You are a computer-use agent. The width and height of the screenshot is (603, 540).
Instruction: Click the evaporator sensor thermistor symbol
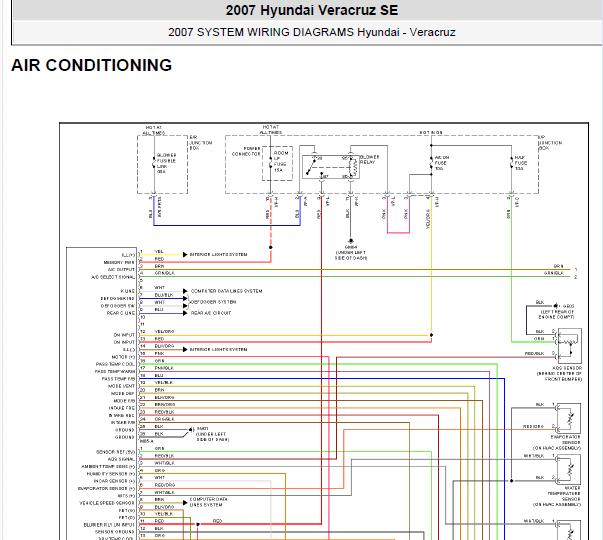[x=568, y=418]
